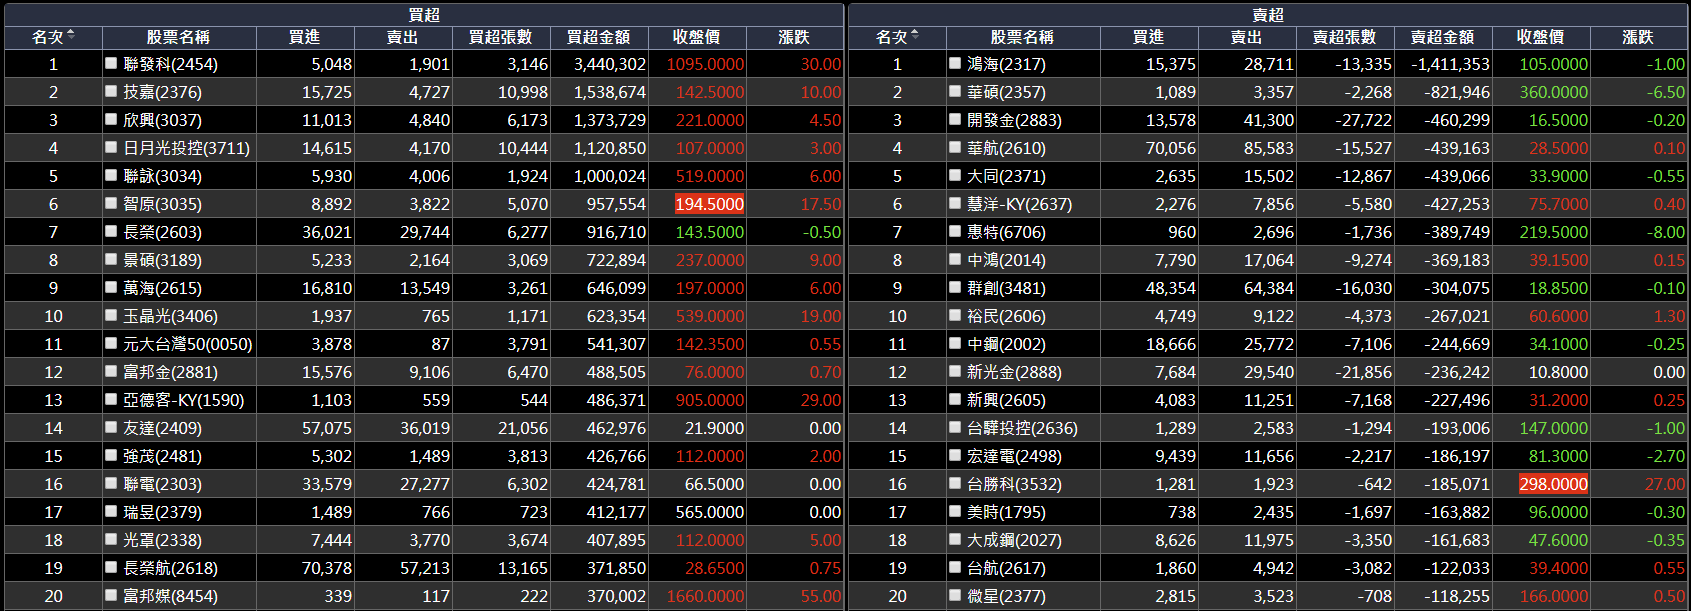The height and width of the screenshot is (611, 1691).
Task: Select checkbox beside 欣興(3037)
Action: tap(111, 119)
